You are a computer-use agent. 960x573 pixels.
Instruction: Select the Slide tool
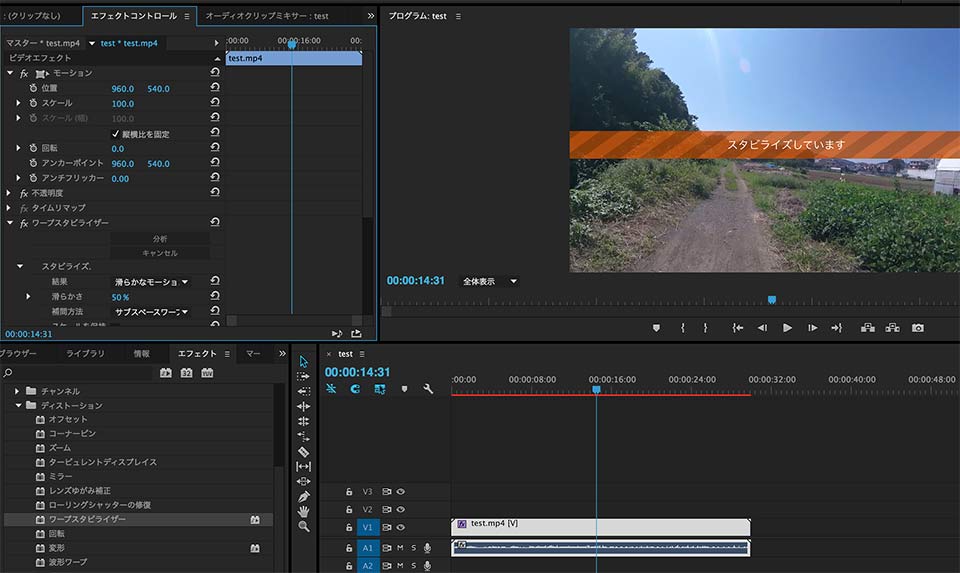[x=304, y=481]
